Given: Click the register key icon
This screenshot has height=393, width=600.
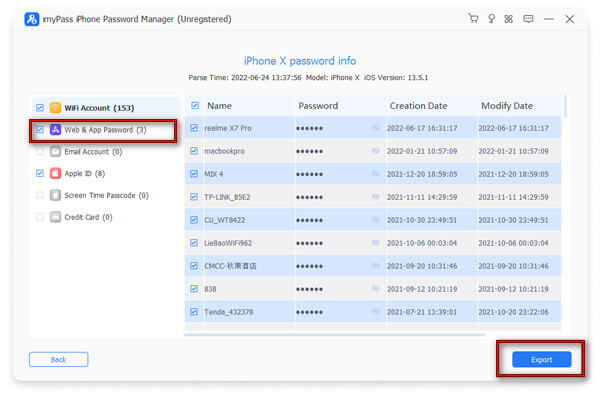Looking at the screenshot, I should coord(491,18).
